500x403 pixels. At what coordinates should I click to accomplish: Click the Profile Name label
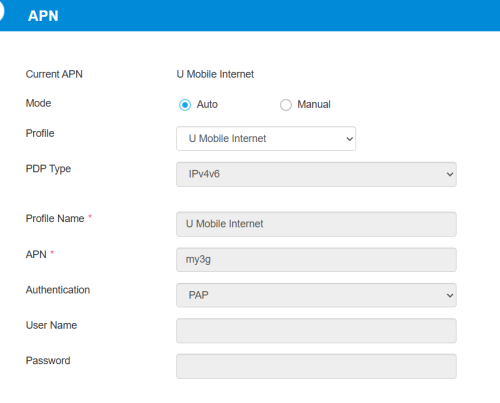pos(55,218)
